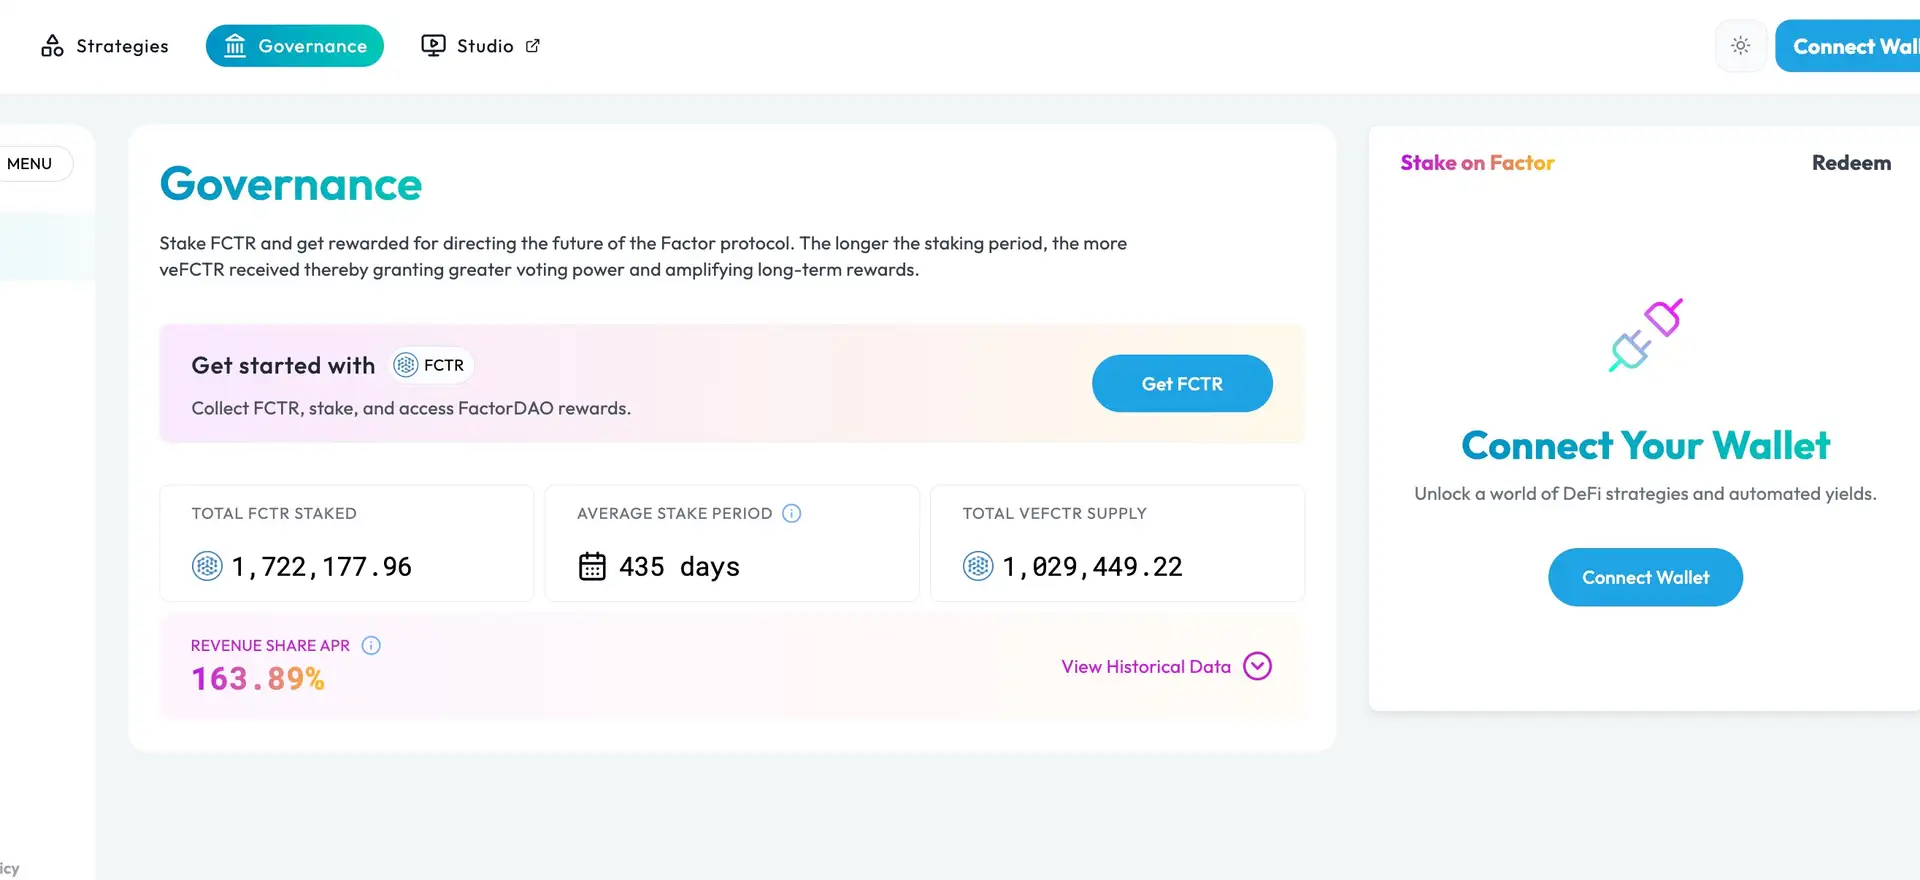Screen dimensions: 1920x880
Task: Click info icon beside Revenue Share APR
Action: click(371, 645)
